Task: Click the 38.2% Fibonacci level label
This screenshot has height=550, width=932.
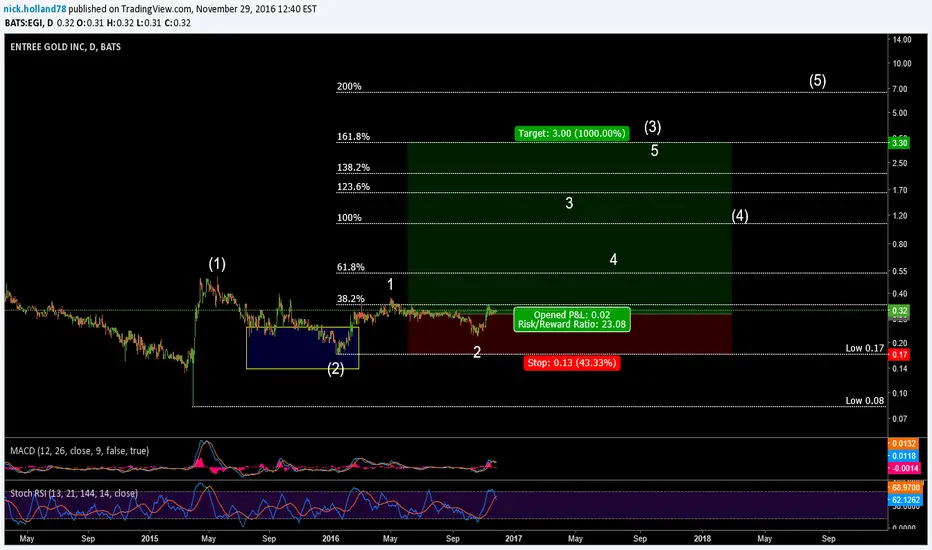Action: (351, 299)
